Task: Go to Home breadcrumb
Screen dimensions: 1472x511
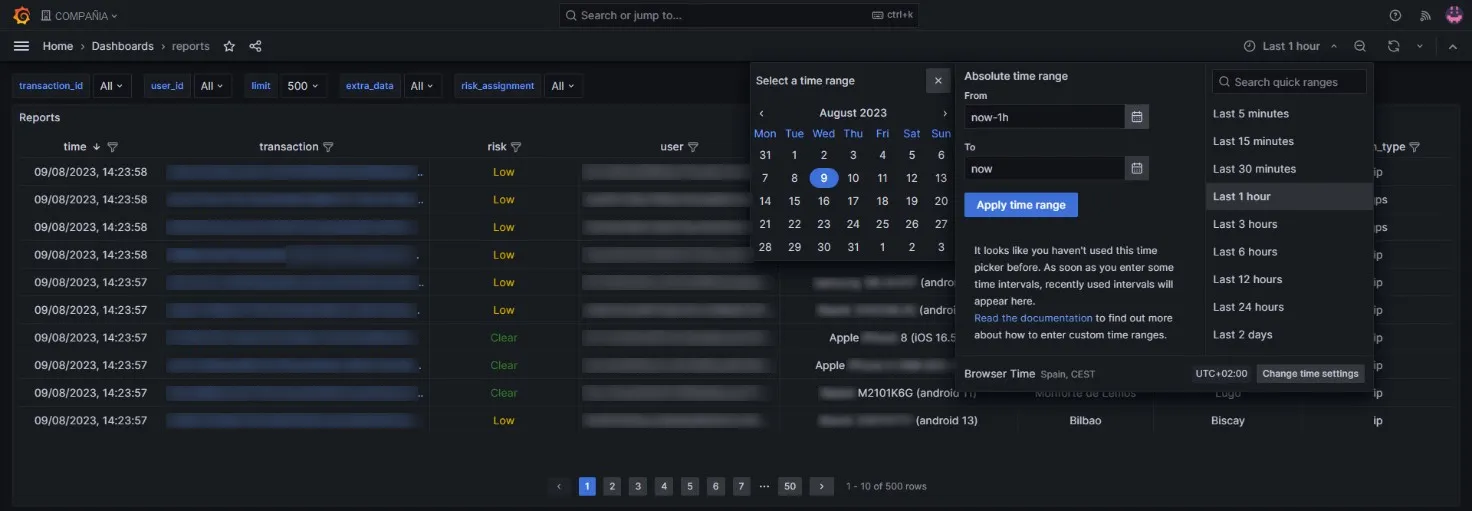Action: pos(58,46)
